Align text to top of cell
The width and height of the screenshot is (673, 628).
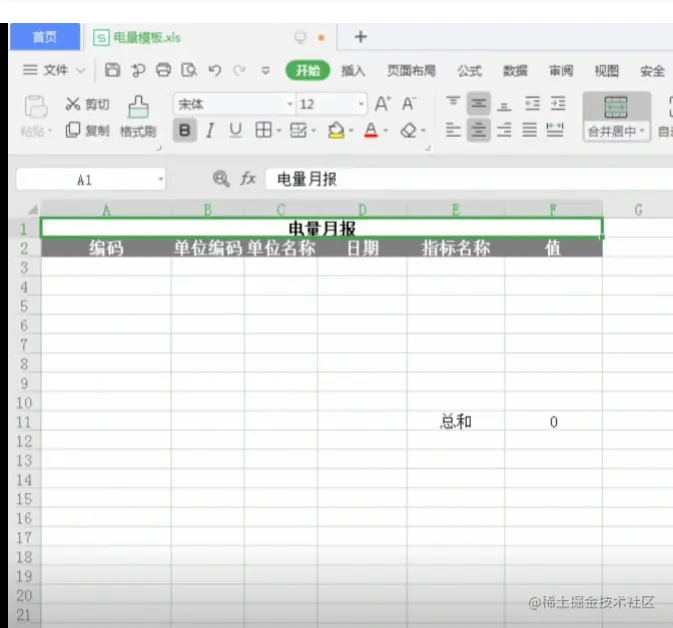[x=453, y=102]
